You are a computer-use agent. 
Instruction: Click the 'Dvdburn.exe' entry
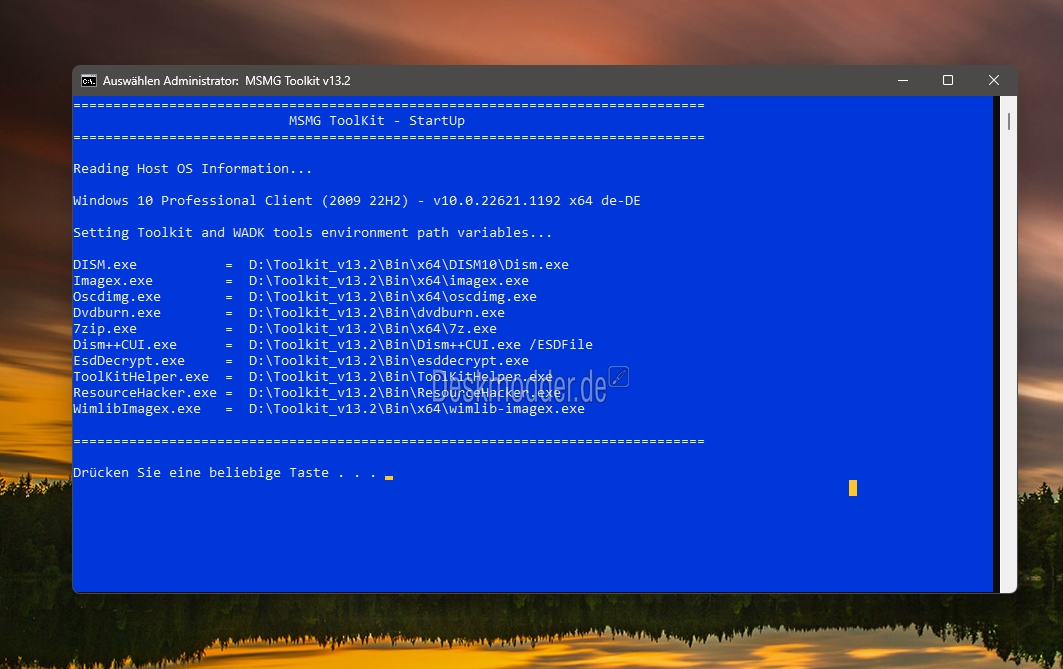(x=117, y=312)
